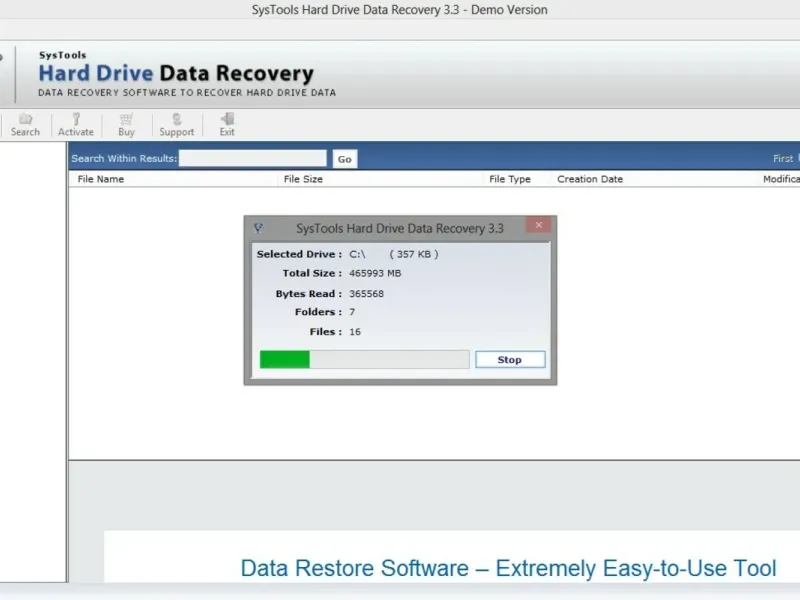Click the Go search button

tap(344, 159)
